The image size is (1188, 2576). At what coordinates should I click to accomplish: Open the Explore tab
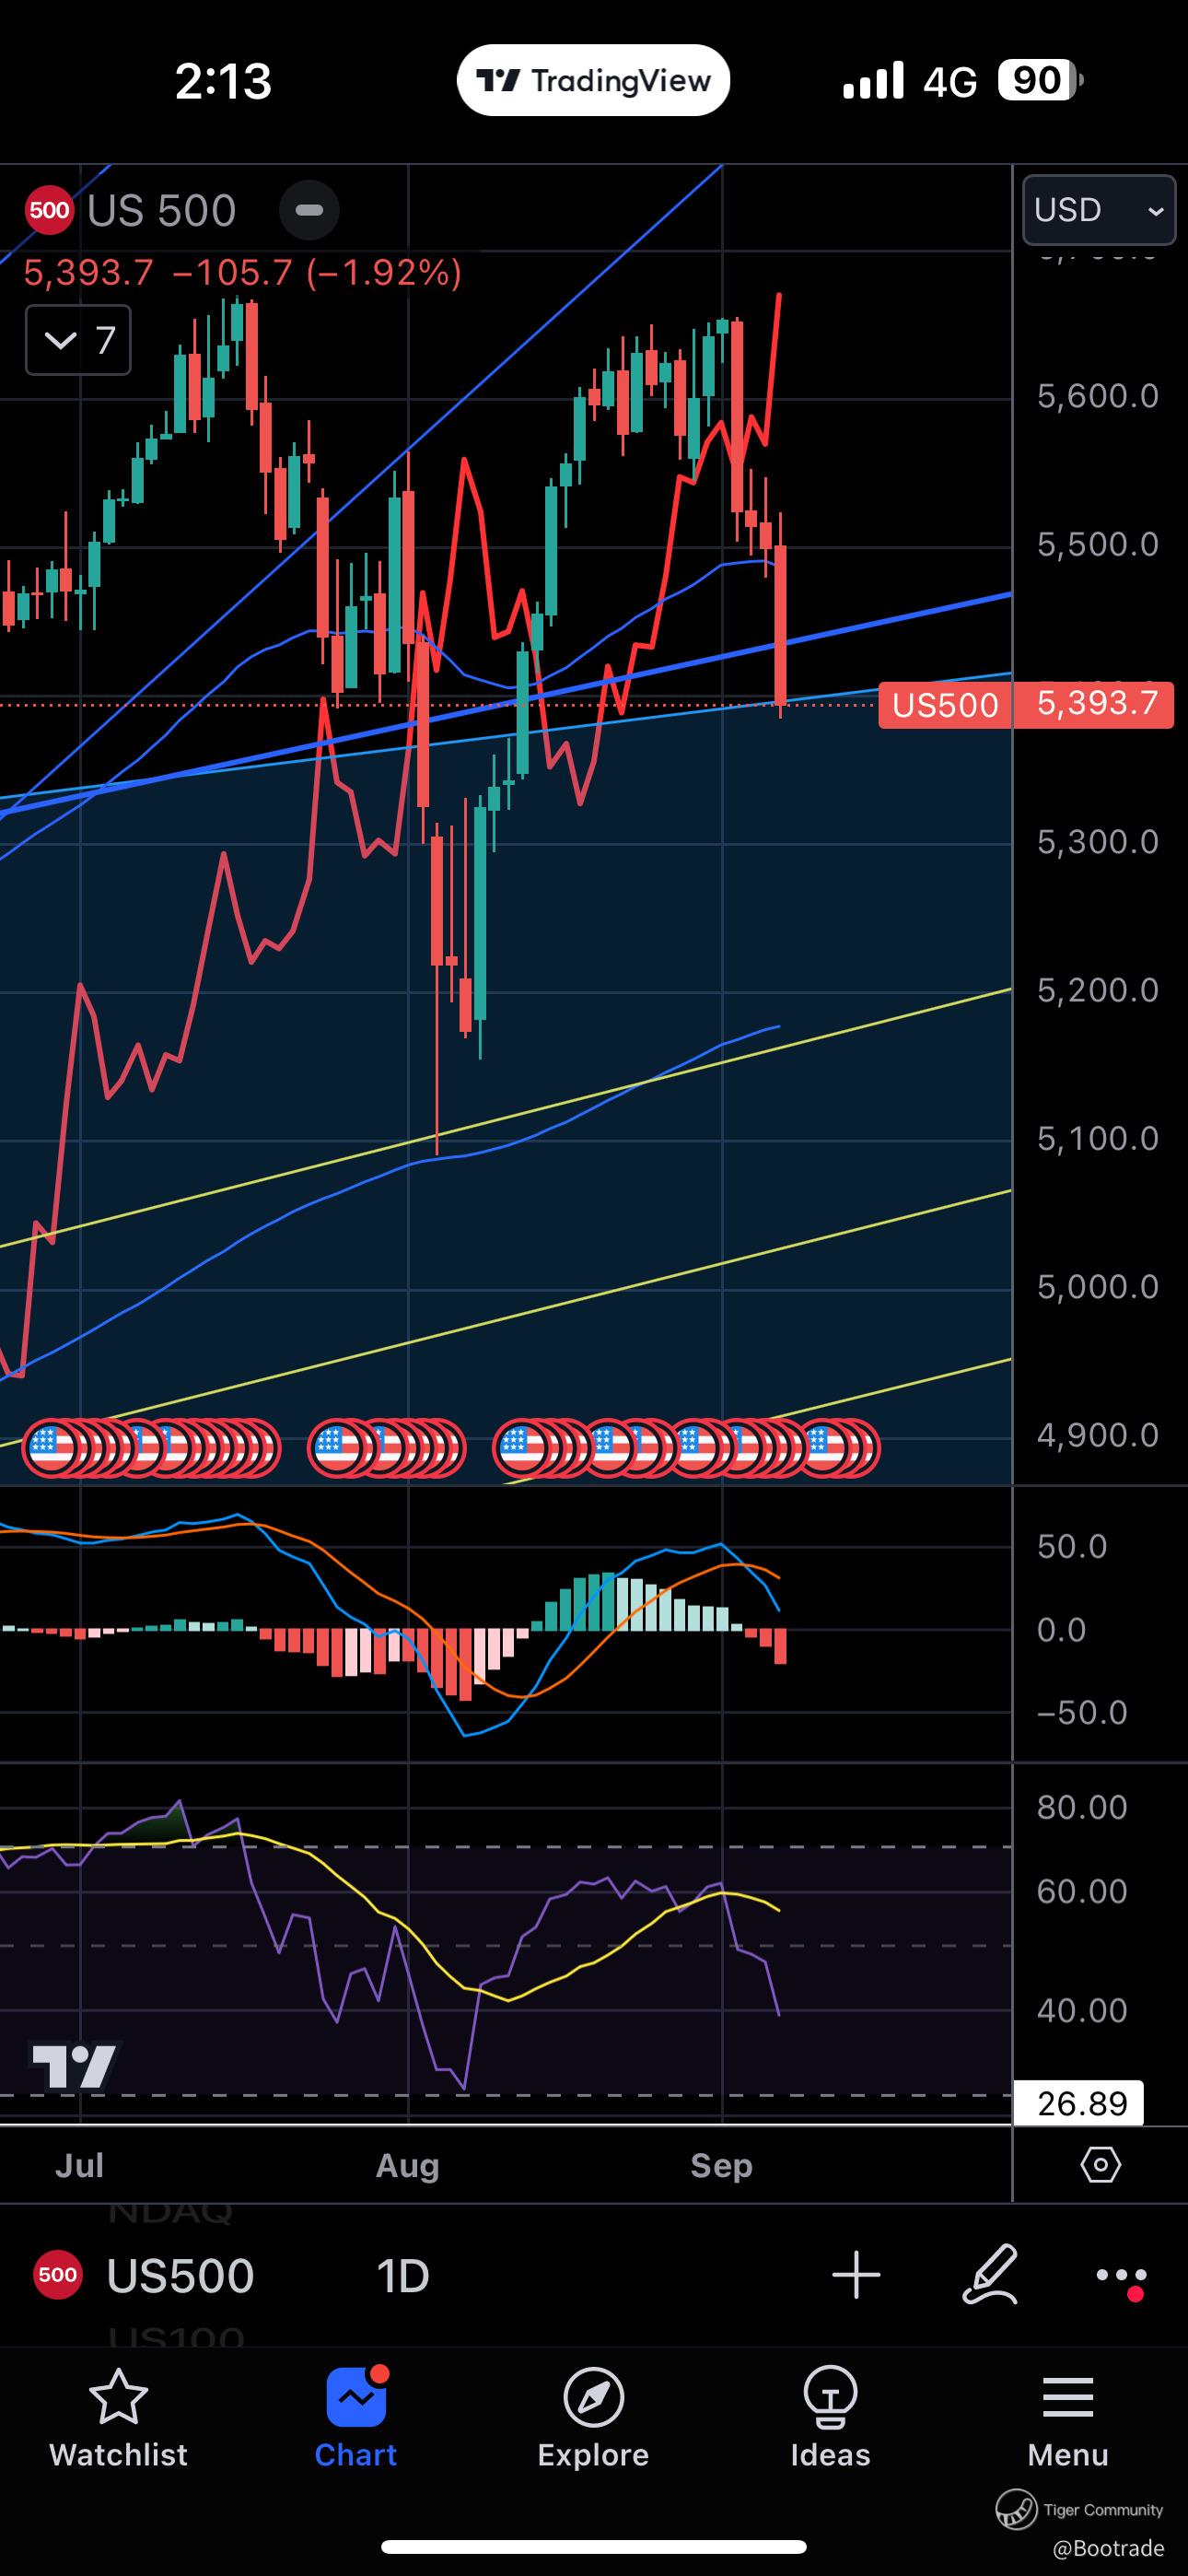tap(593, 2418)
